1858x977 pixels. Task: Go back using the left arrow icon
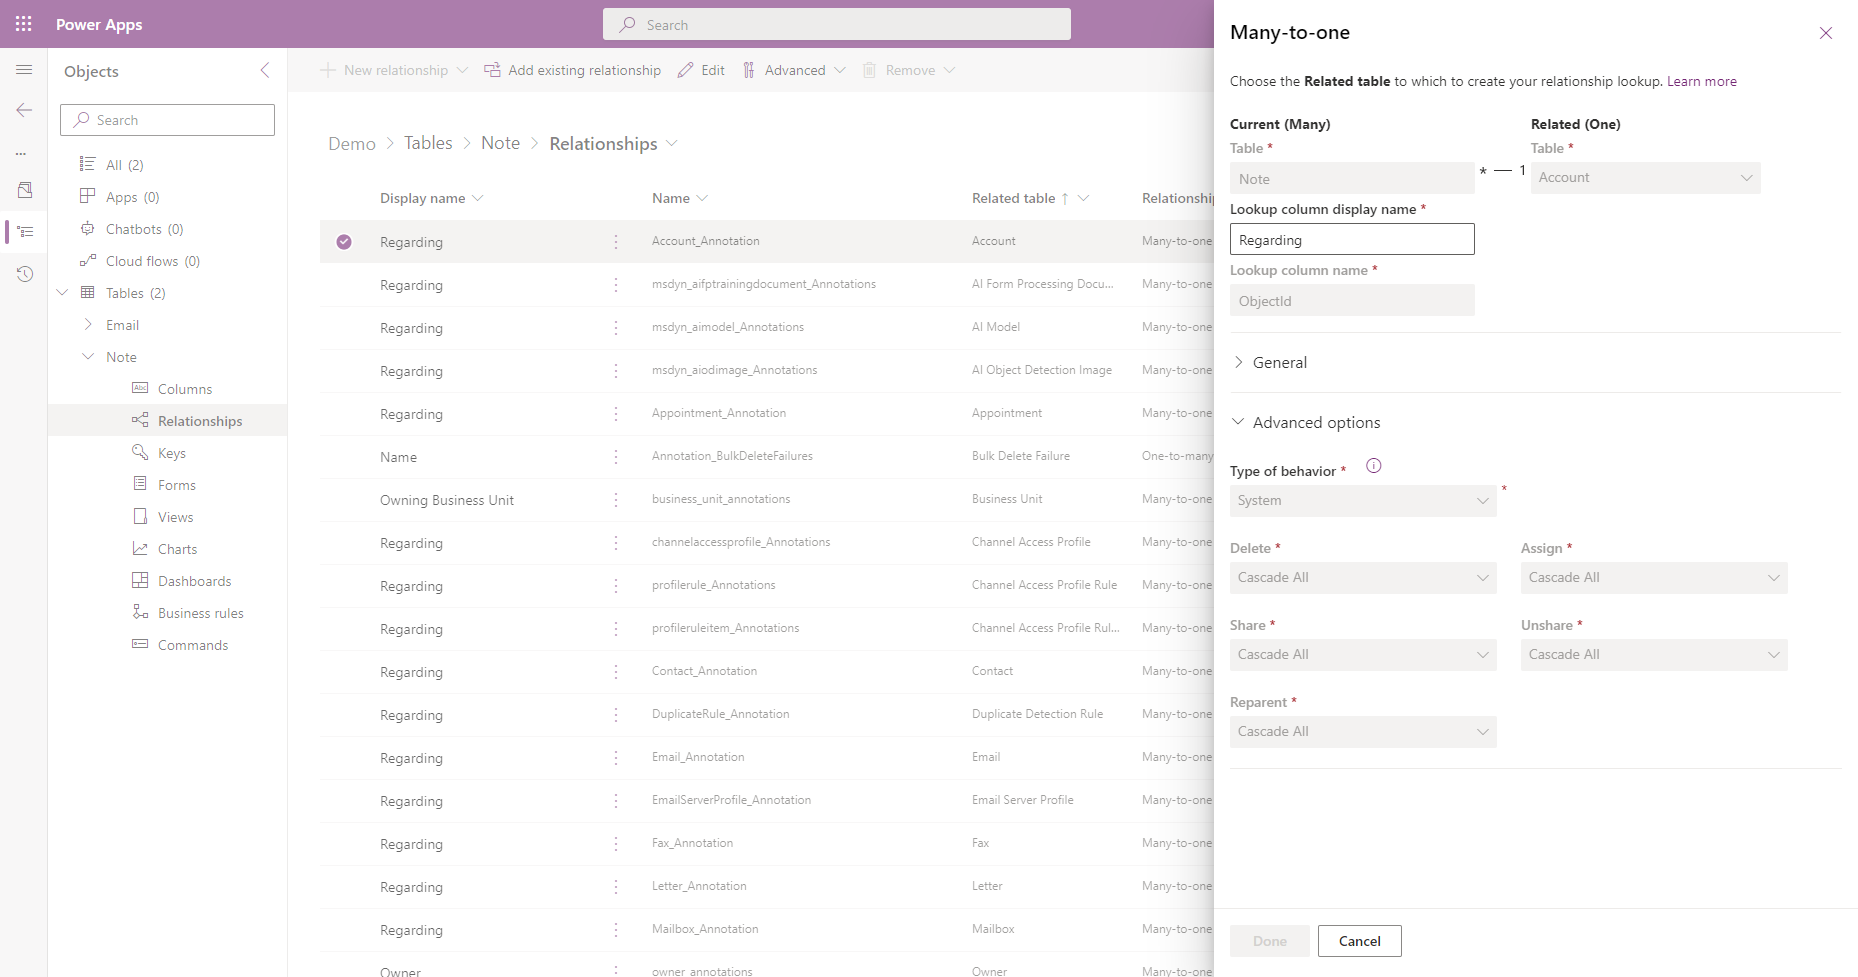(x=24, y=110)
